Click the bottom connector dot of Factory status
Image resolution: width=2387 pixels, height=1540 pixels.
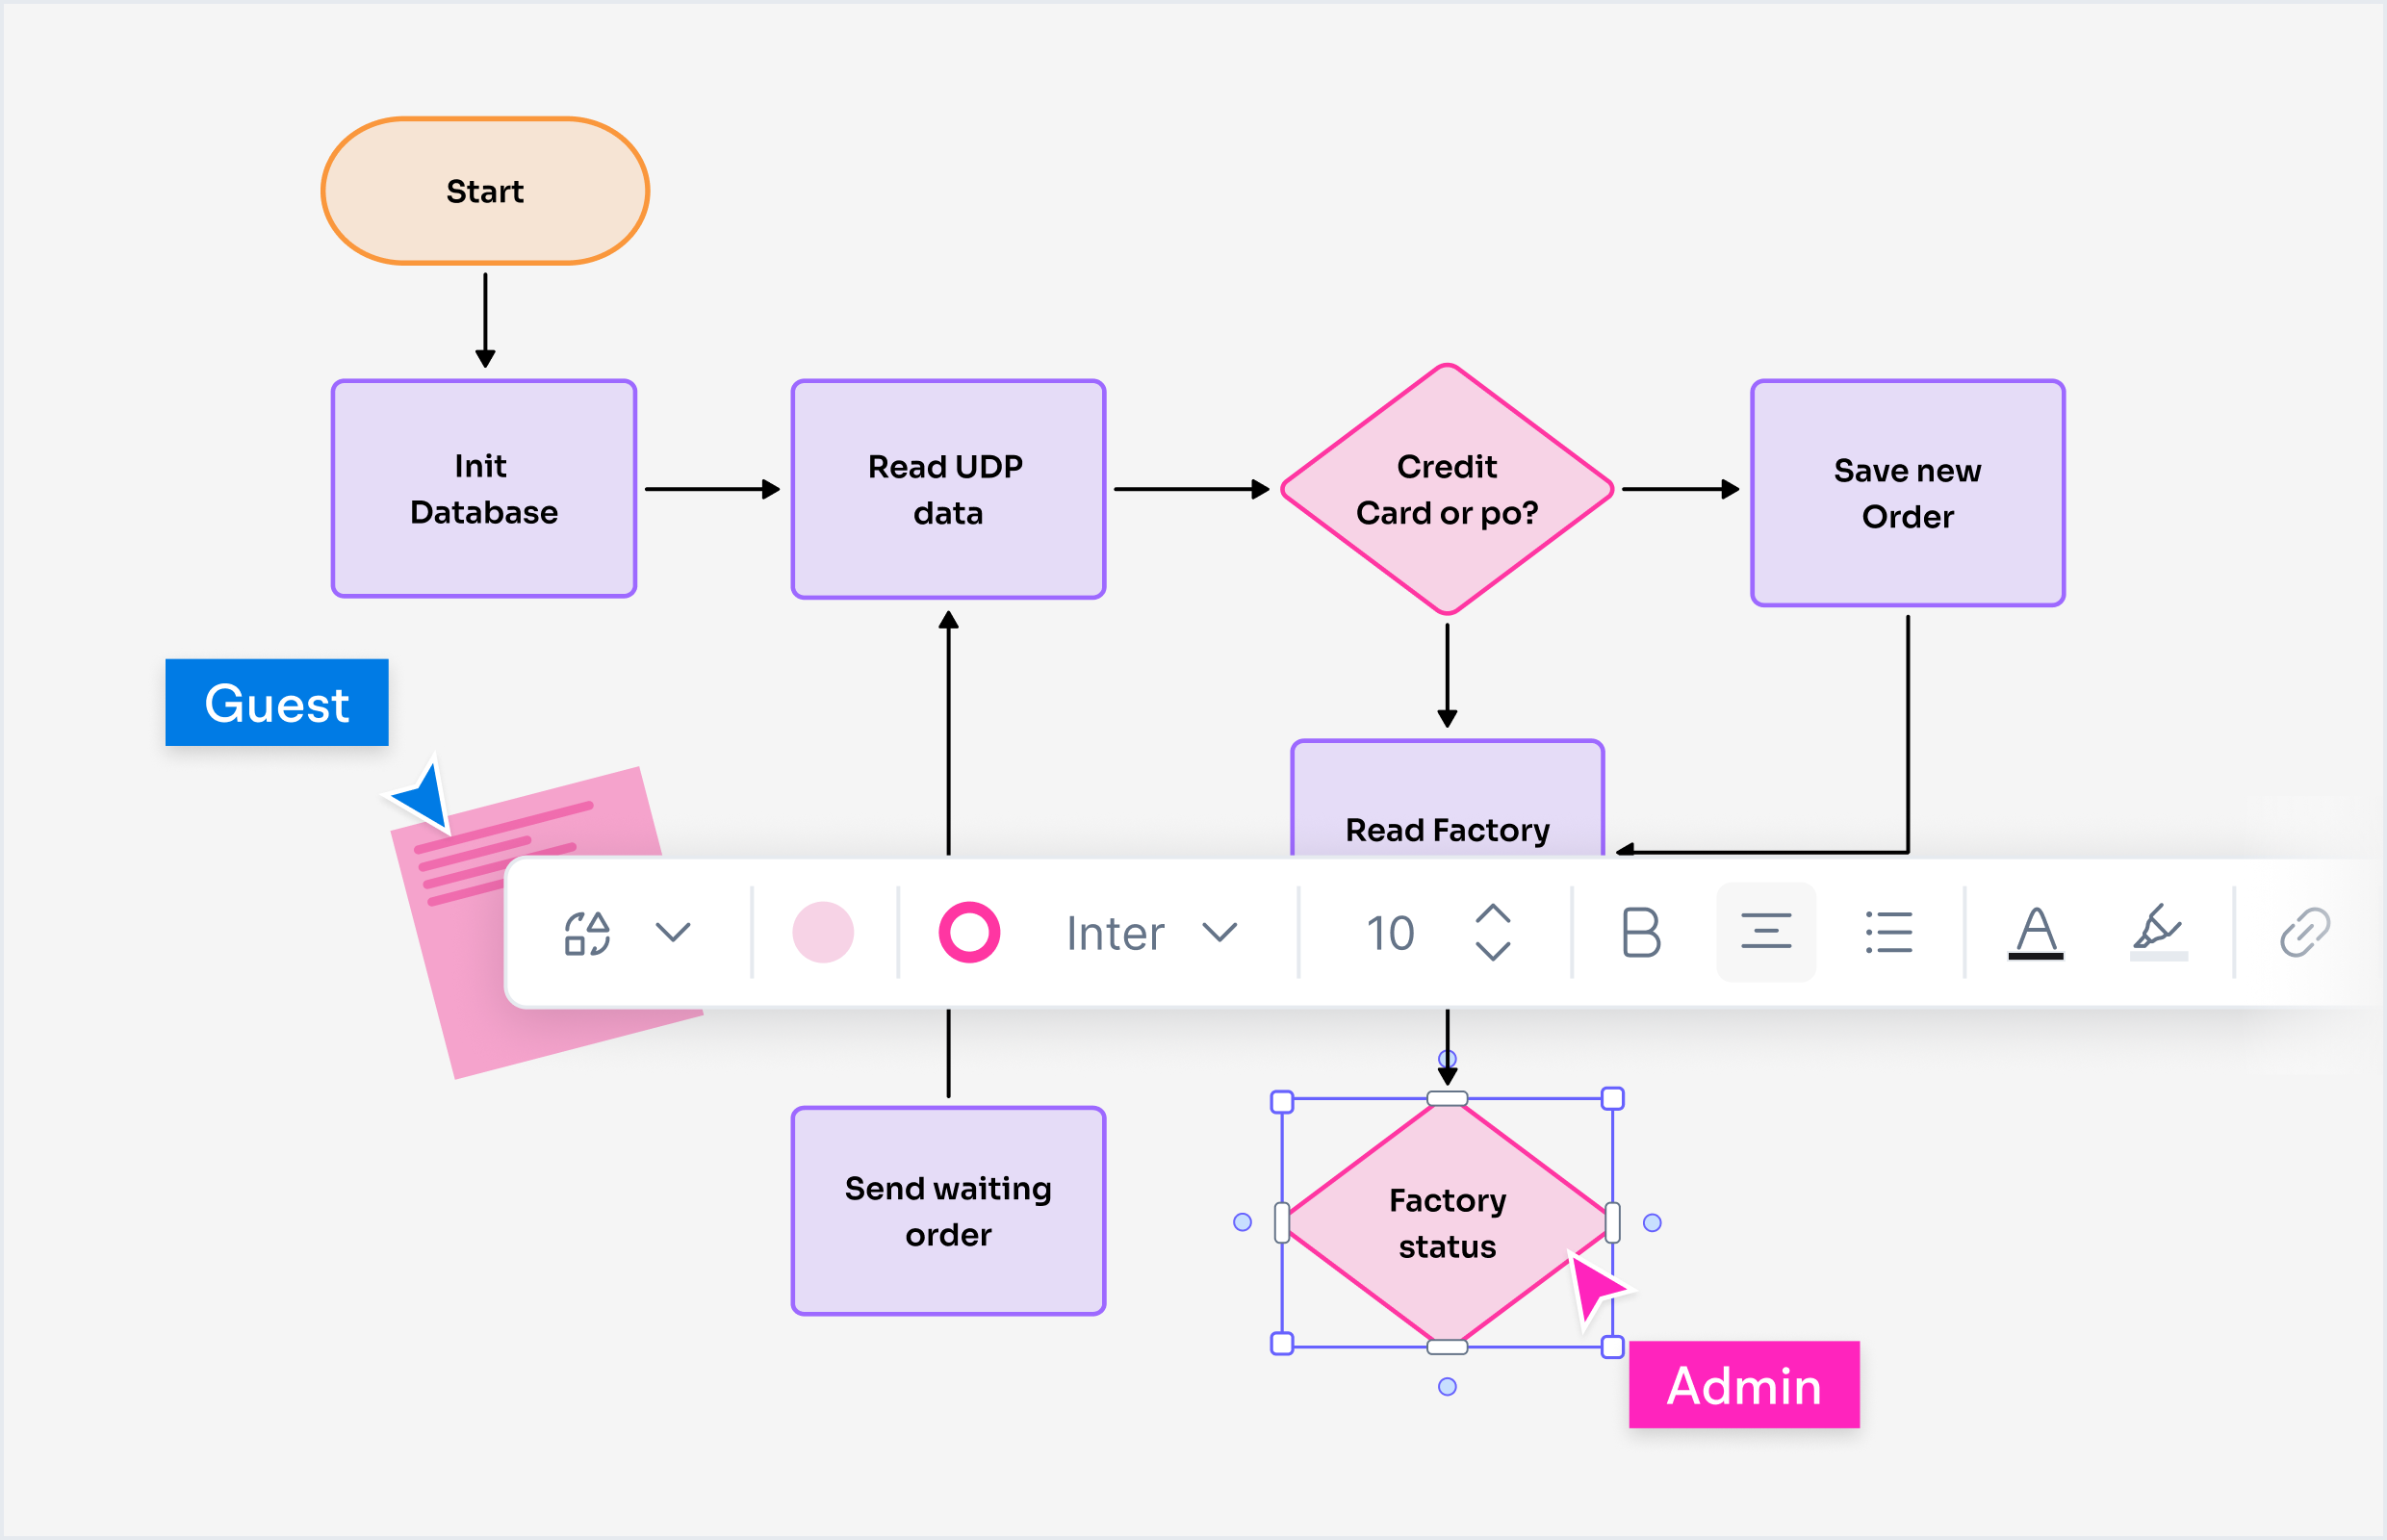(x=1447, y=1386)
